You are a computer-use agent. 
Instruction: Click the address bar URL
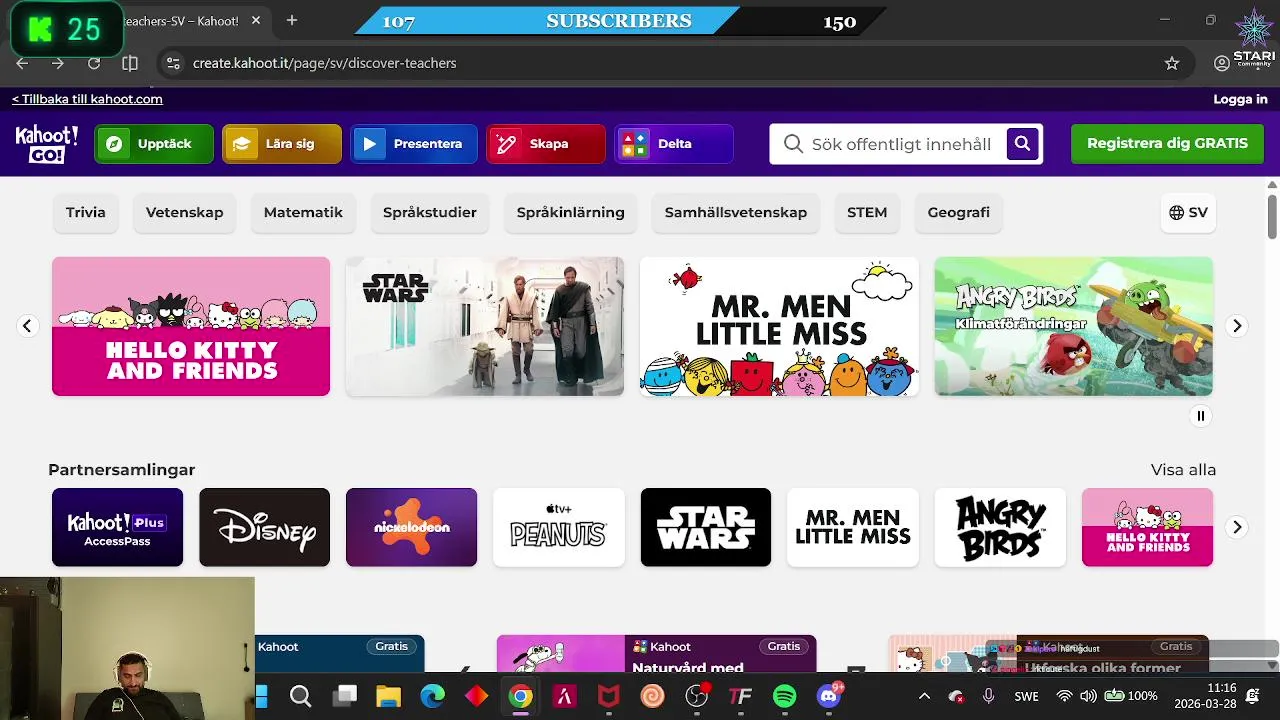pos(324,63)
